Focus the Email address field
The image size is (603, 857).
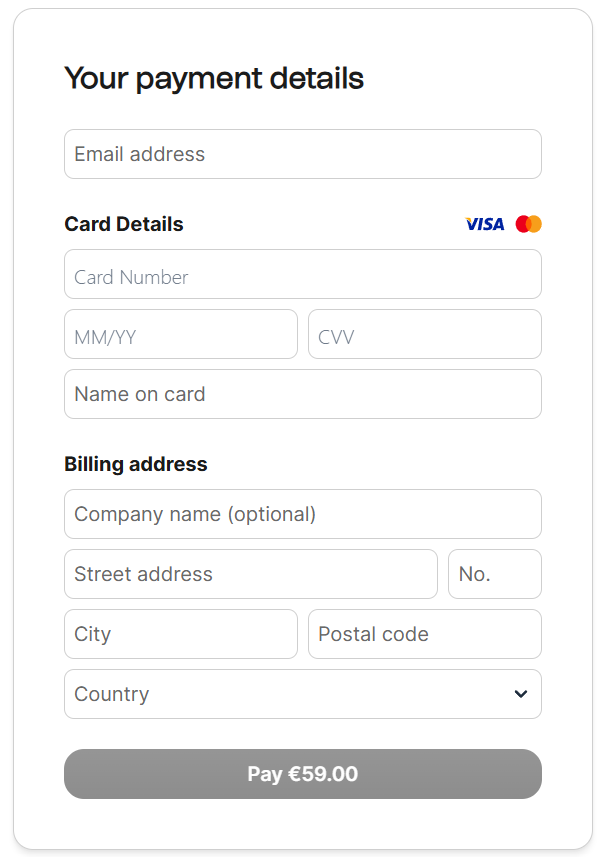302,154
